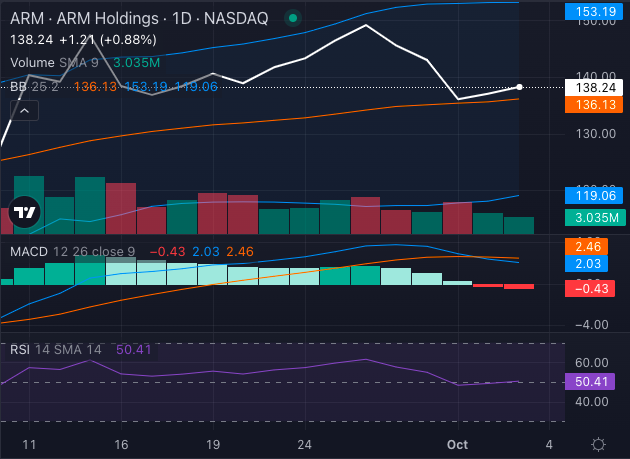Click the TradingView logo icon

[x=24, y=212]
